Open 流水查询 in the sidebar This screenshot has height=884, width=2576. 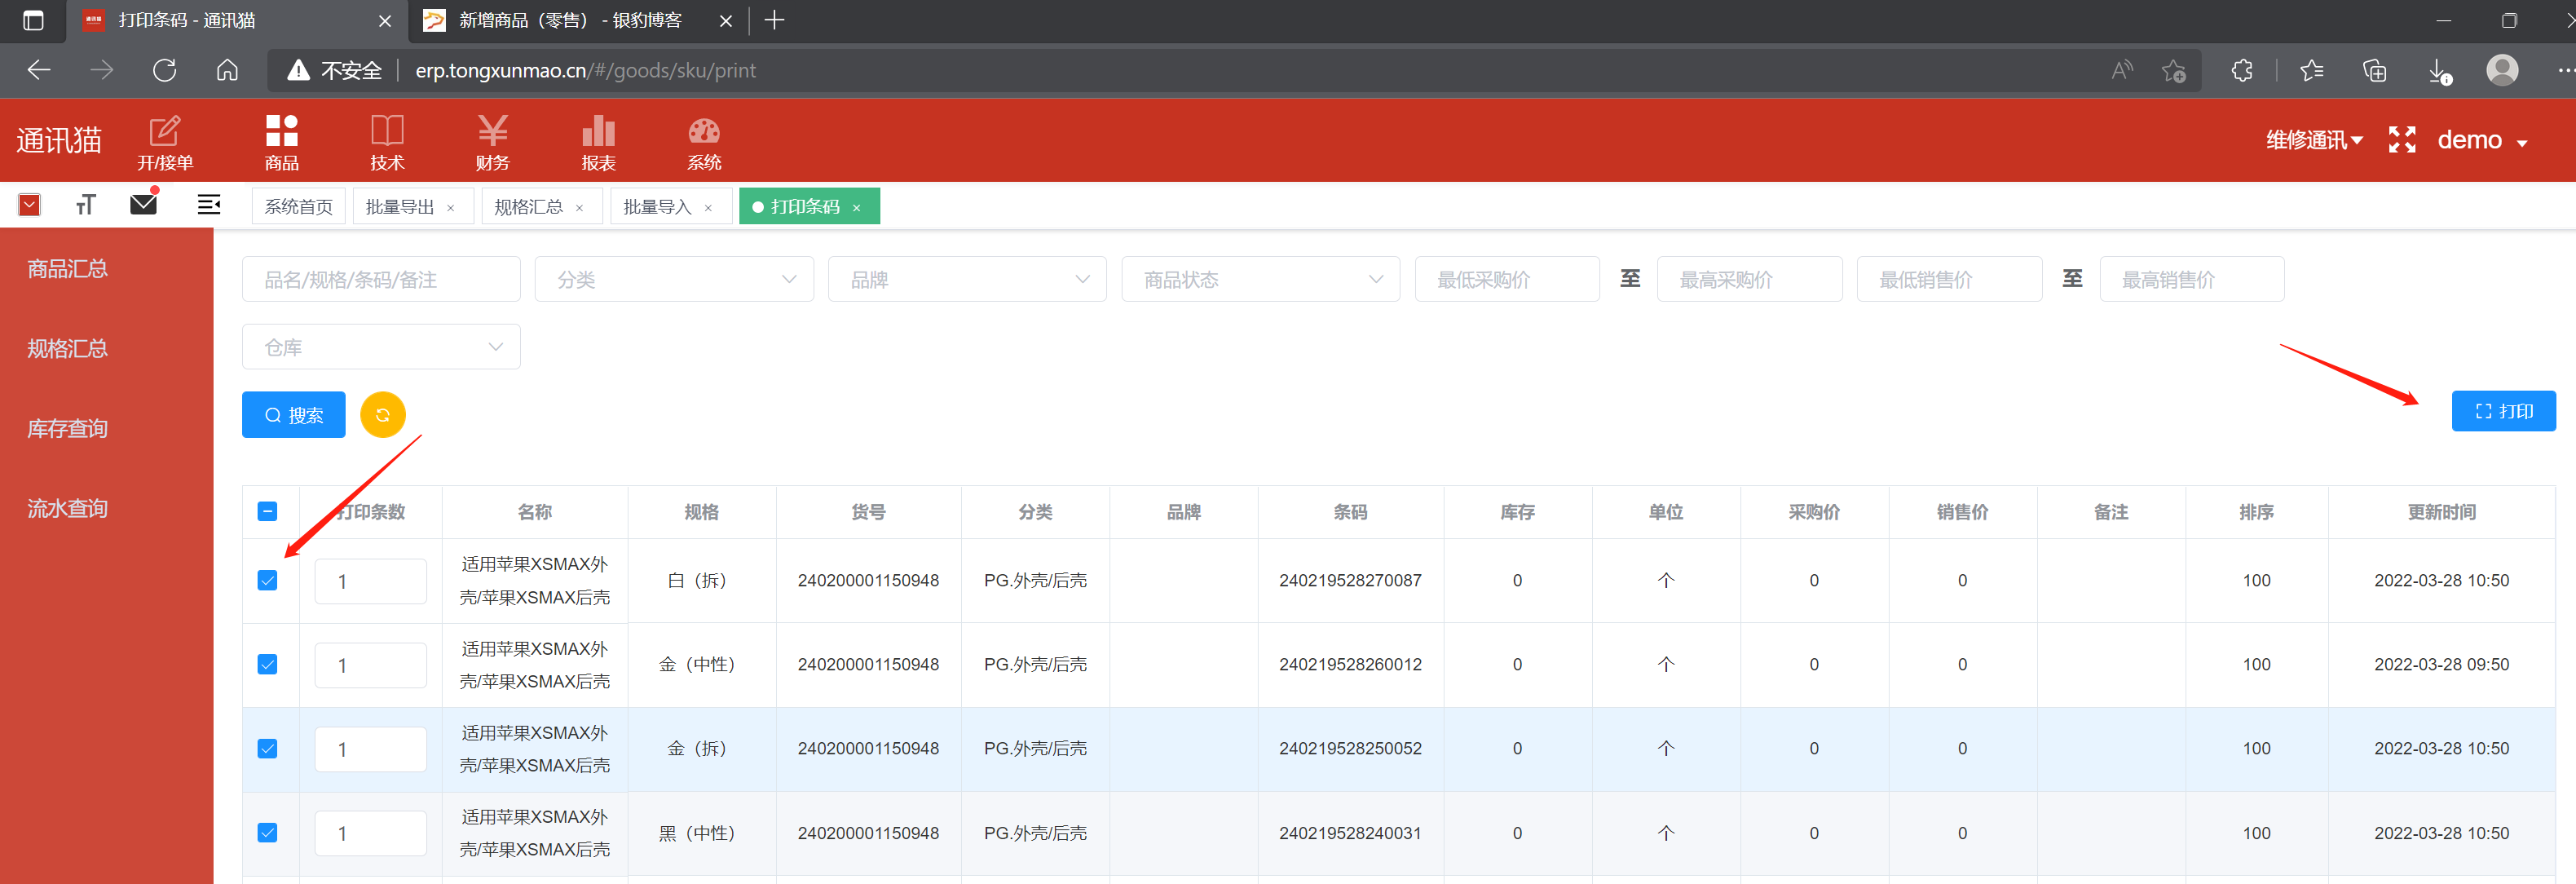coord(67,509)
